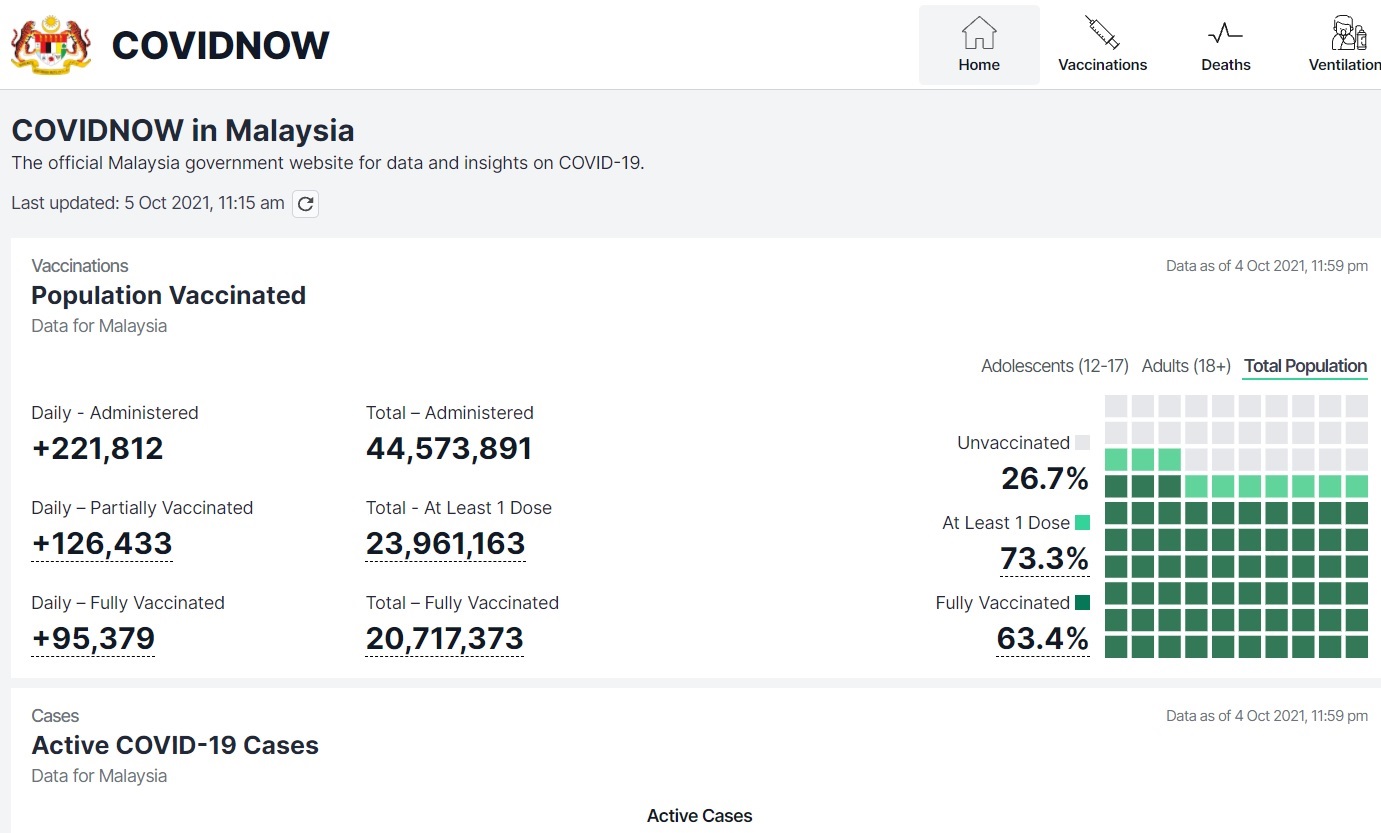Go to Home via house icon
Viewport: 1381px width, 833px height.
coord(978,34)
